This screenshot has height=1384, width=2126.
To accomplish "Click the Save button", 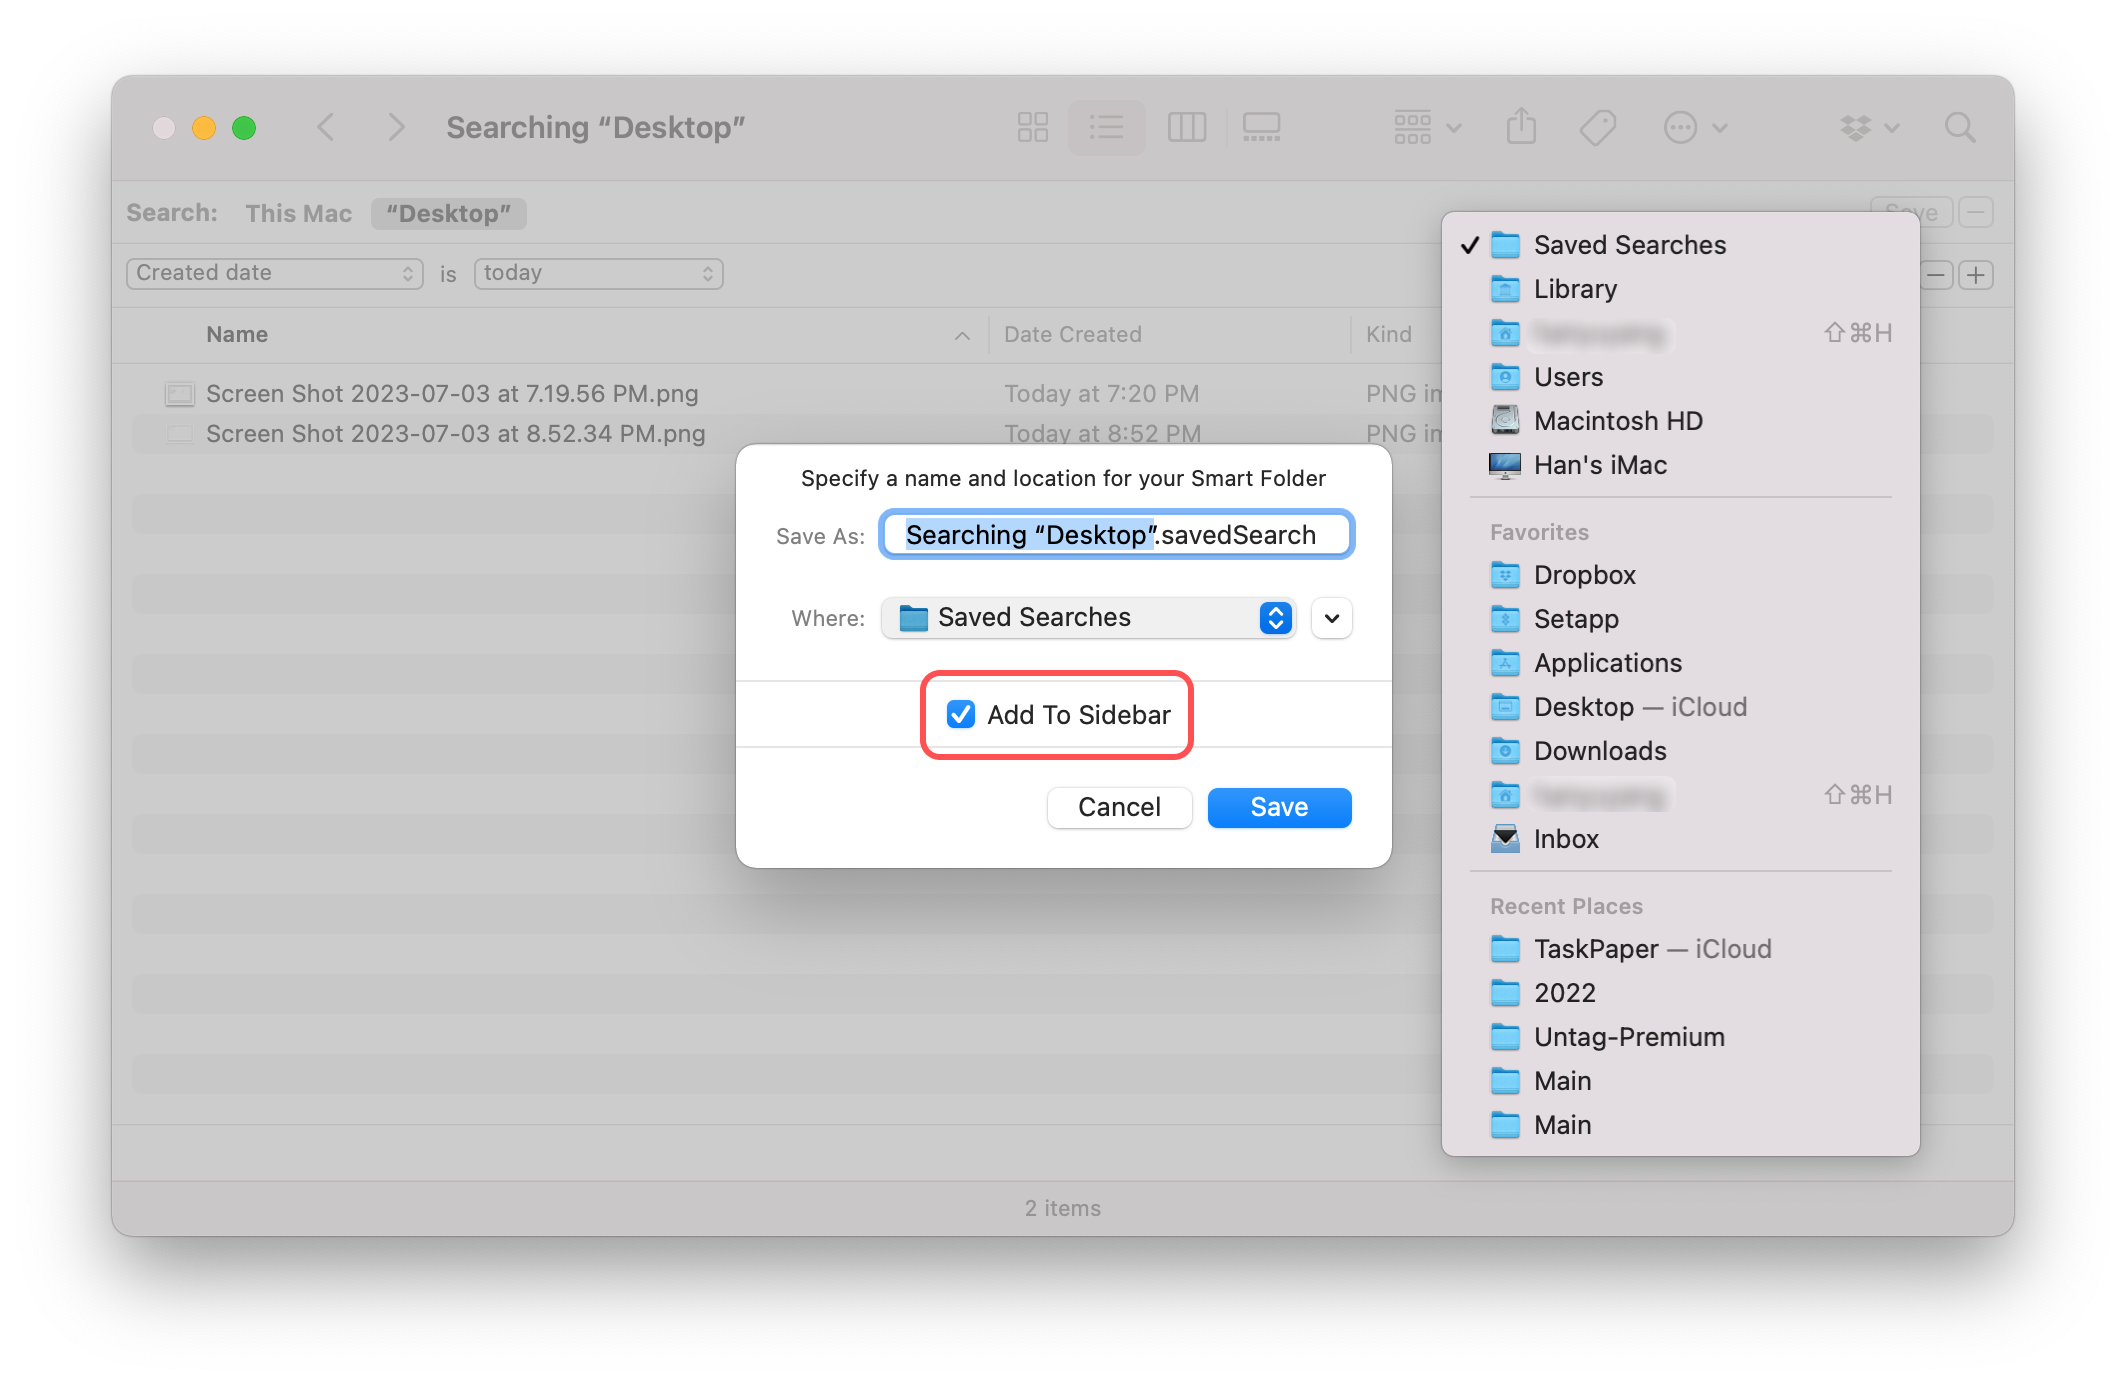I will 1278,806.
